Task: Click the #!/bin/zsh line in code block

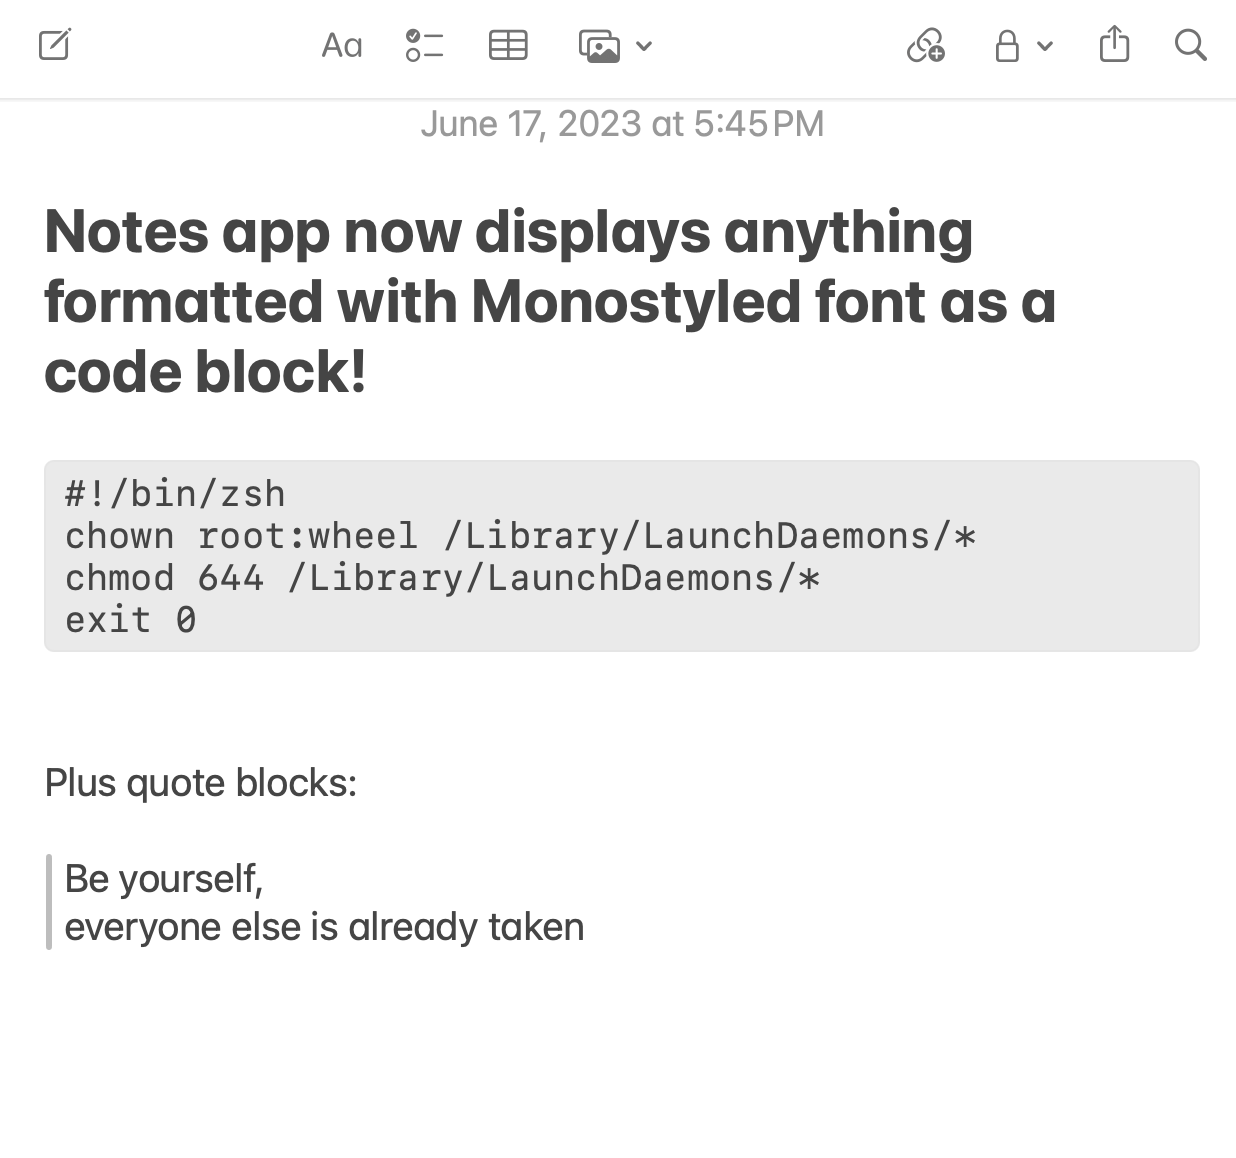Action: (x=176, y=494)
